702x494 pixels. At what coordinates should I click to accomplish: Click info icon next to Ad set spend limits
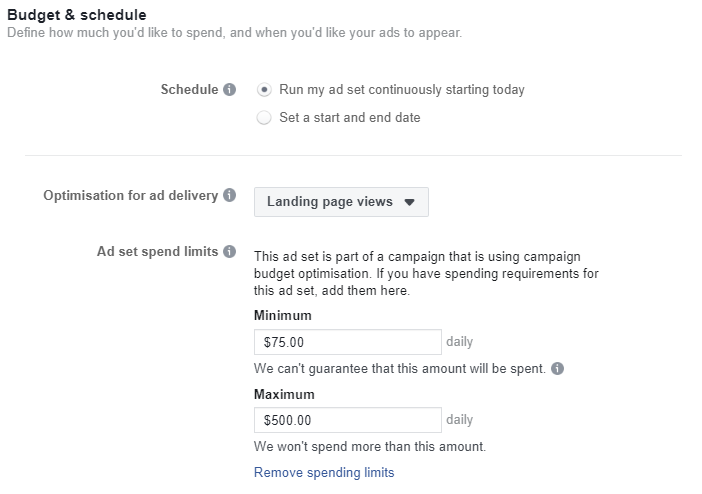230,252
